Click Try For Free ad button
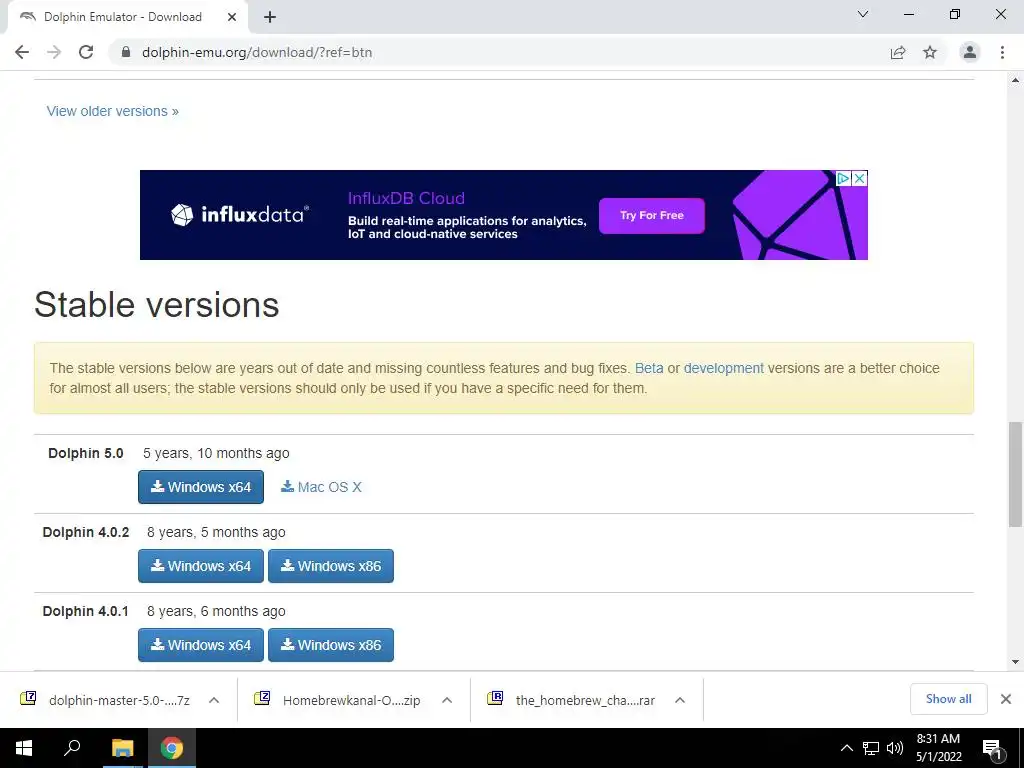 coord(652,216)
